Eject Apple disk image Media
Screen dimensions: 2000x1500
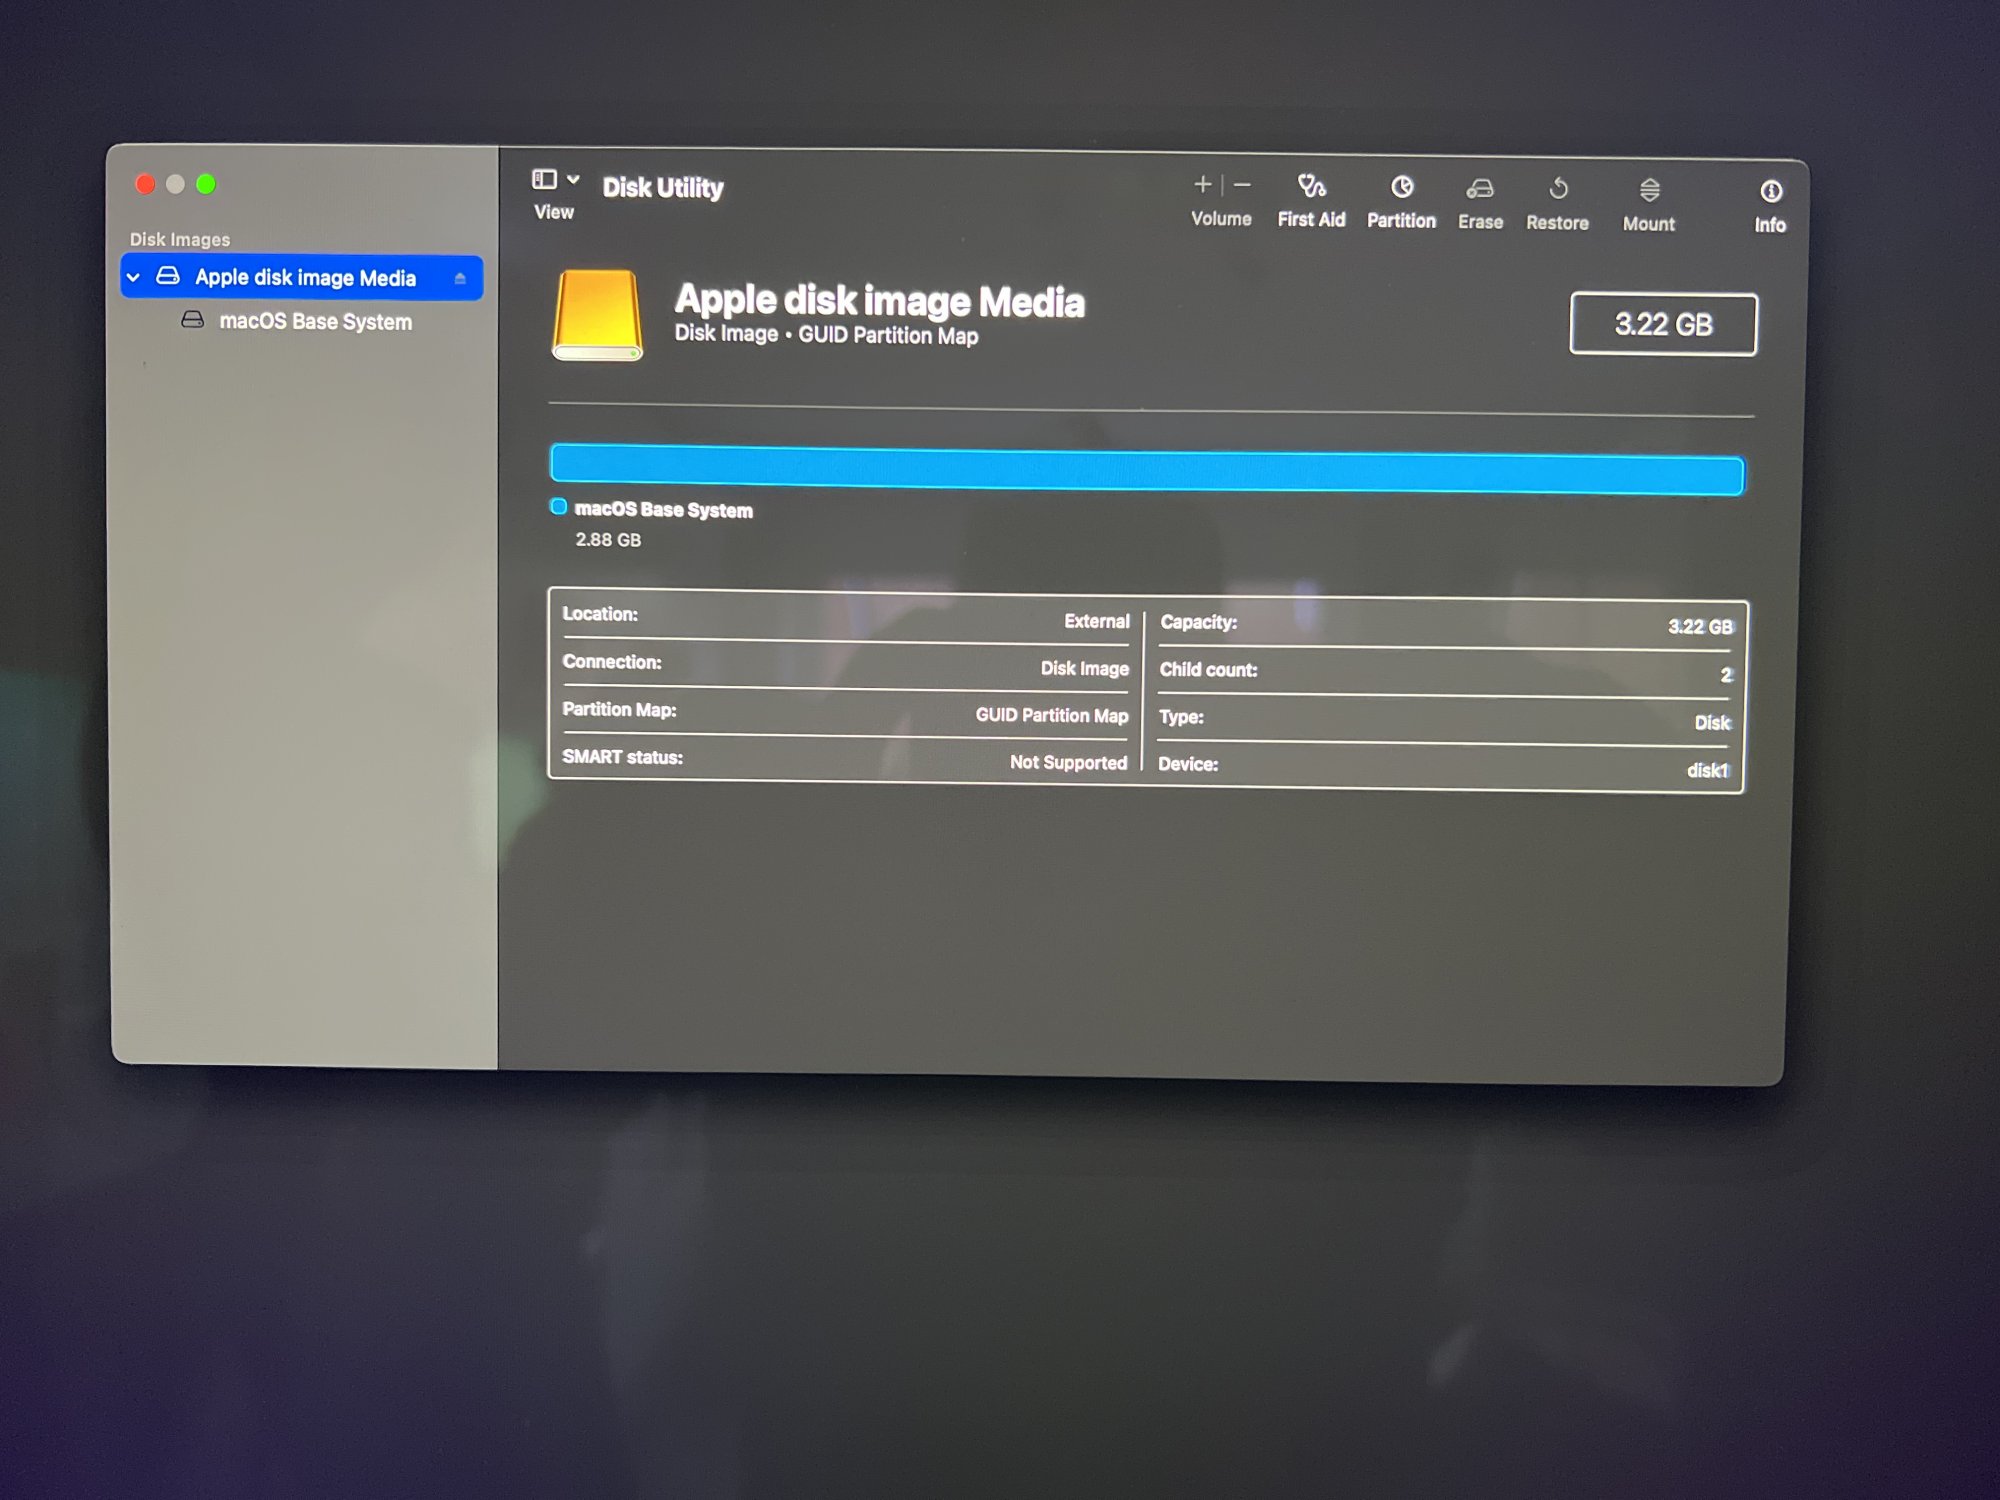point(460,278)
